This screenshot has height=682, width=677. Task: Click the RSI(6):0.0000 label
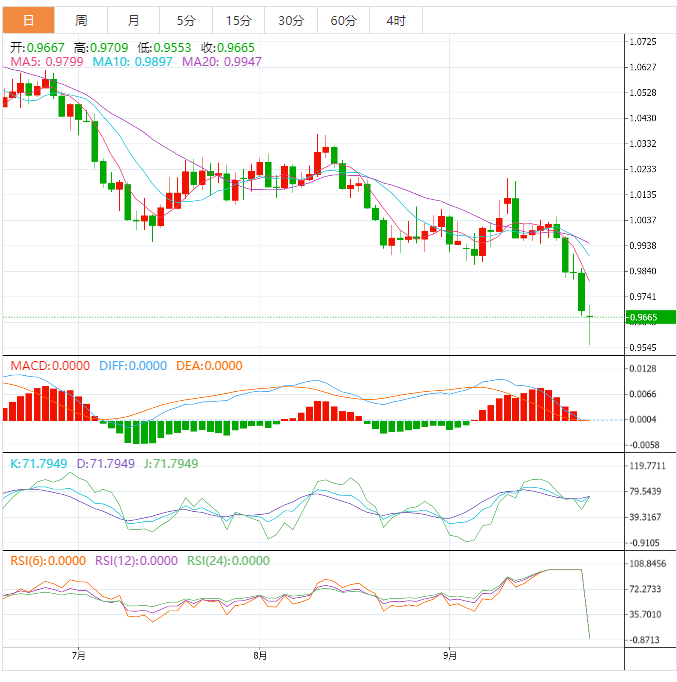pyautogui.click(x=48, y=561)
